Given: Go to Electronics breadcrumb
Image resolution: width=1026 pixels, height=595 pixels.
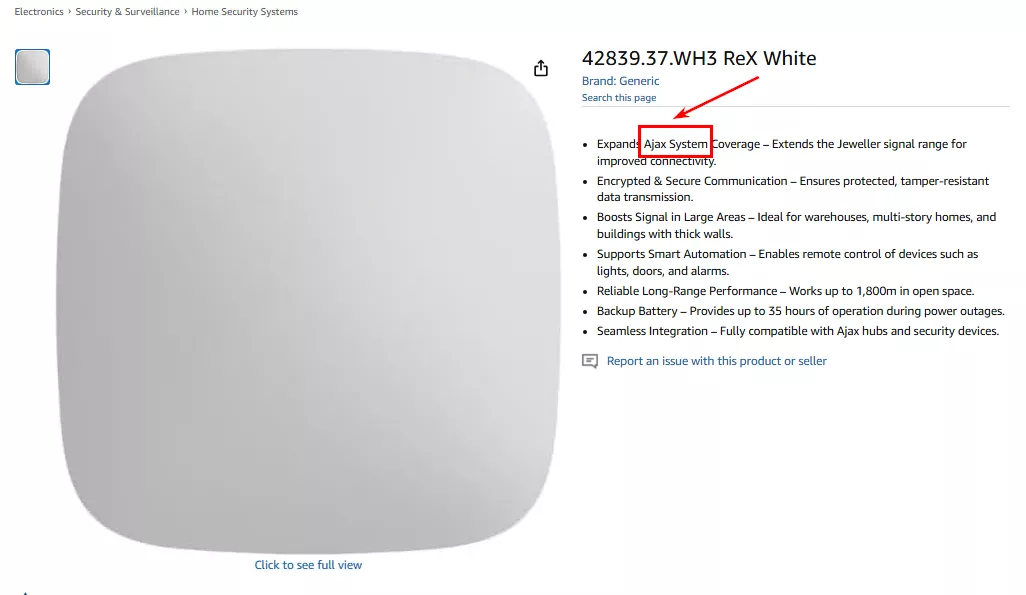Looking at the screenshot, I should [x=39, y=12].
